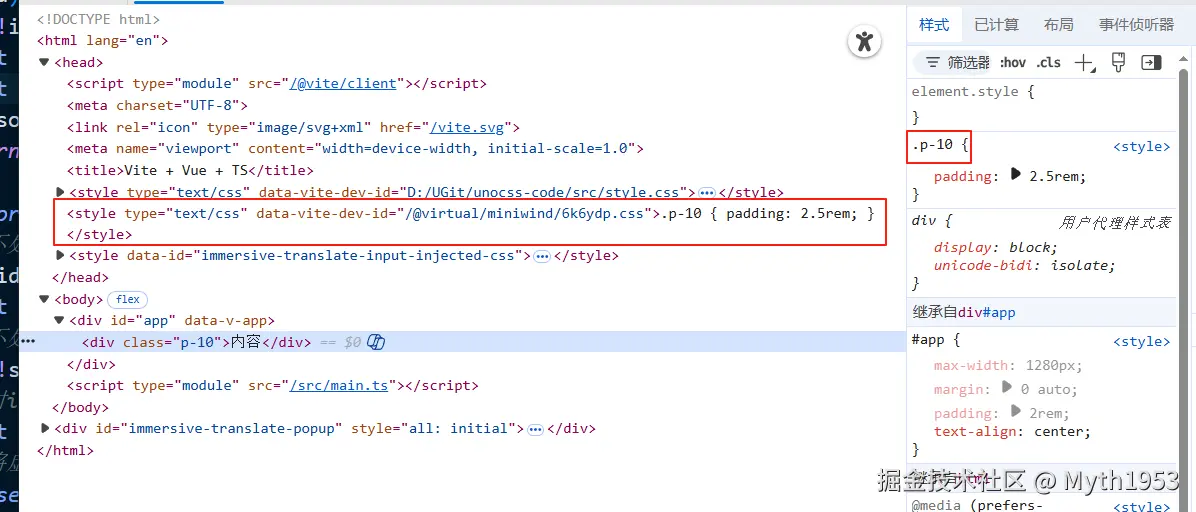Select the closing </body> tag row
This screenshot has width=1196, height=512.
coord(80,407)
